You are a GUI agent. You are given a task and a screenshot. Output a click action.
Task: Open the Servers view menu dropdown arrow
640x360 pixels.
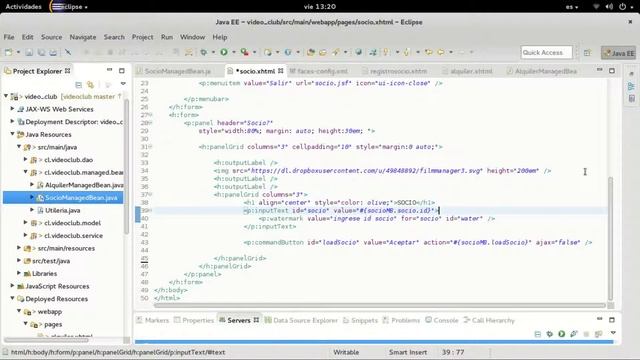(613, 333)
